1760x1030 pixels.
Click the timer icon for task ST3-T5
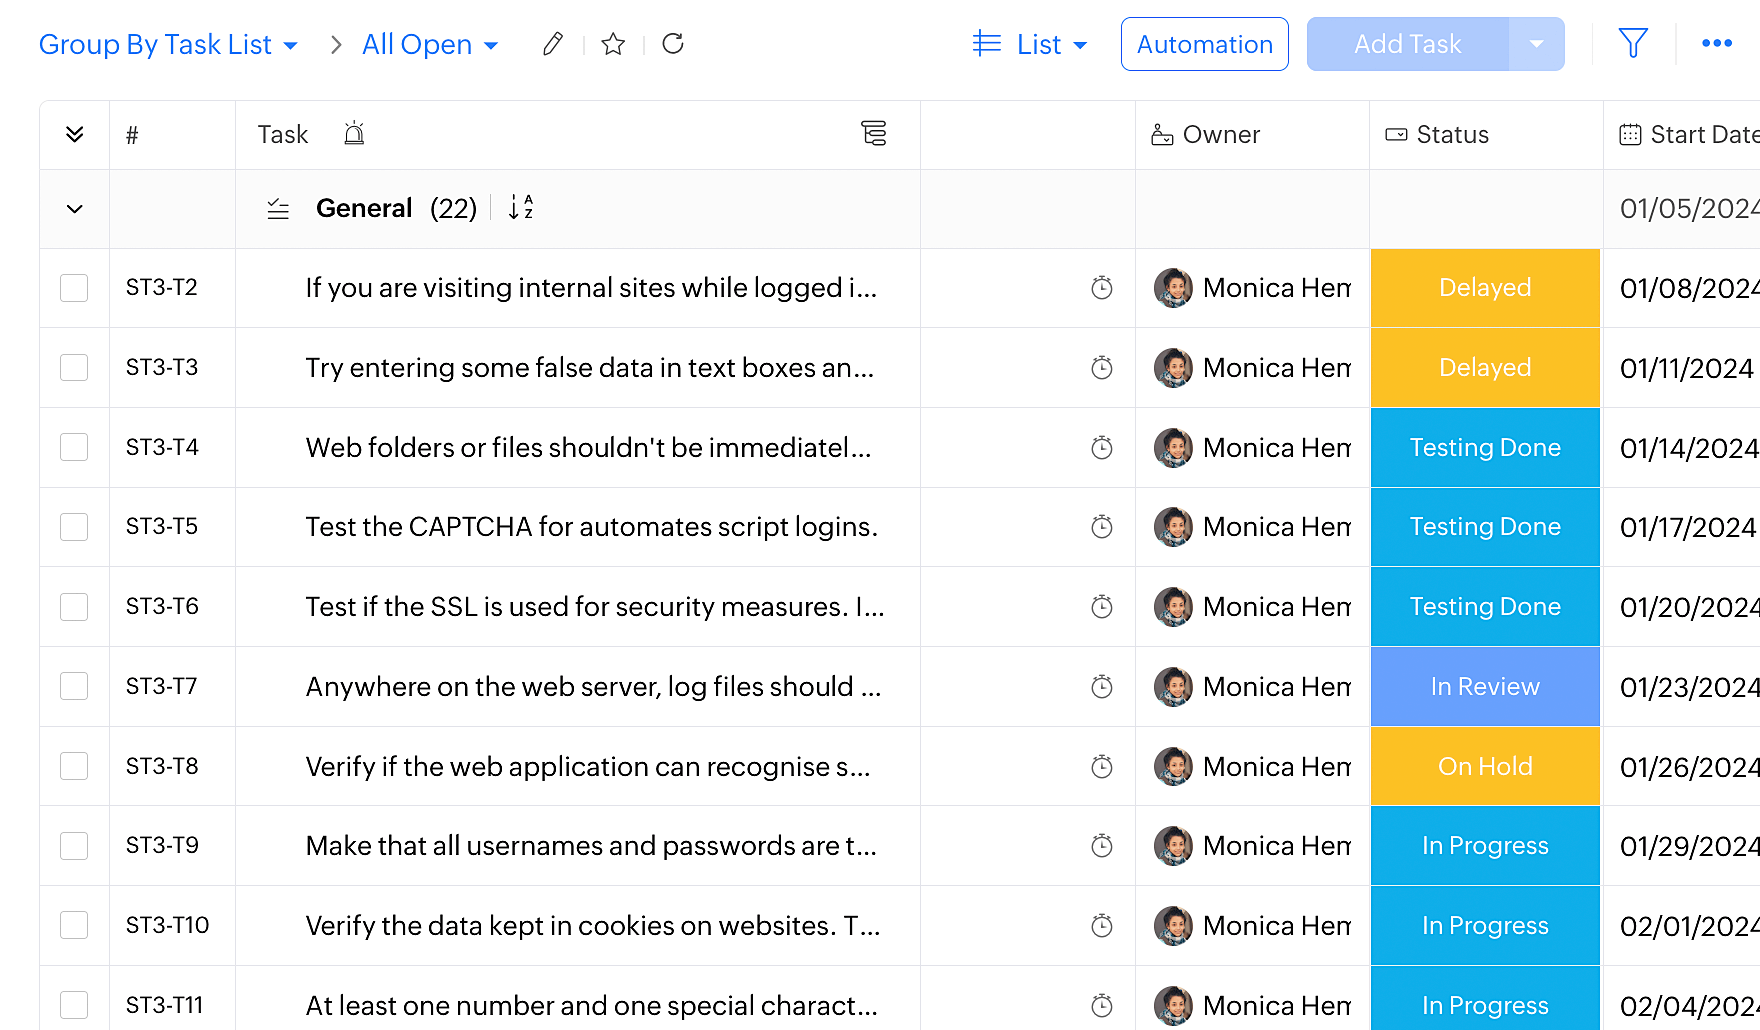coord(1101,527)
